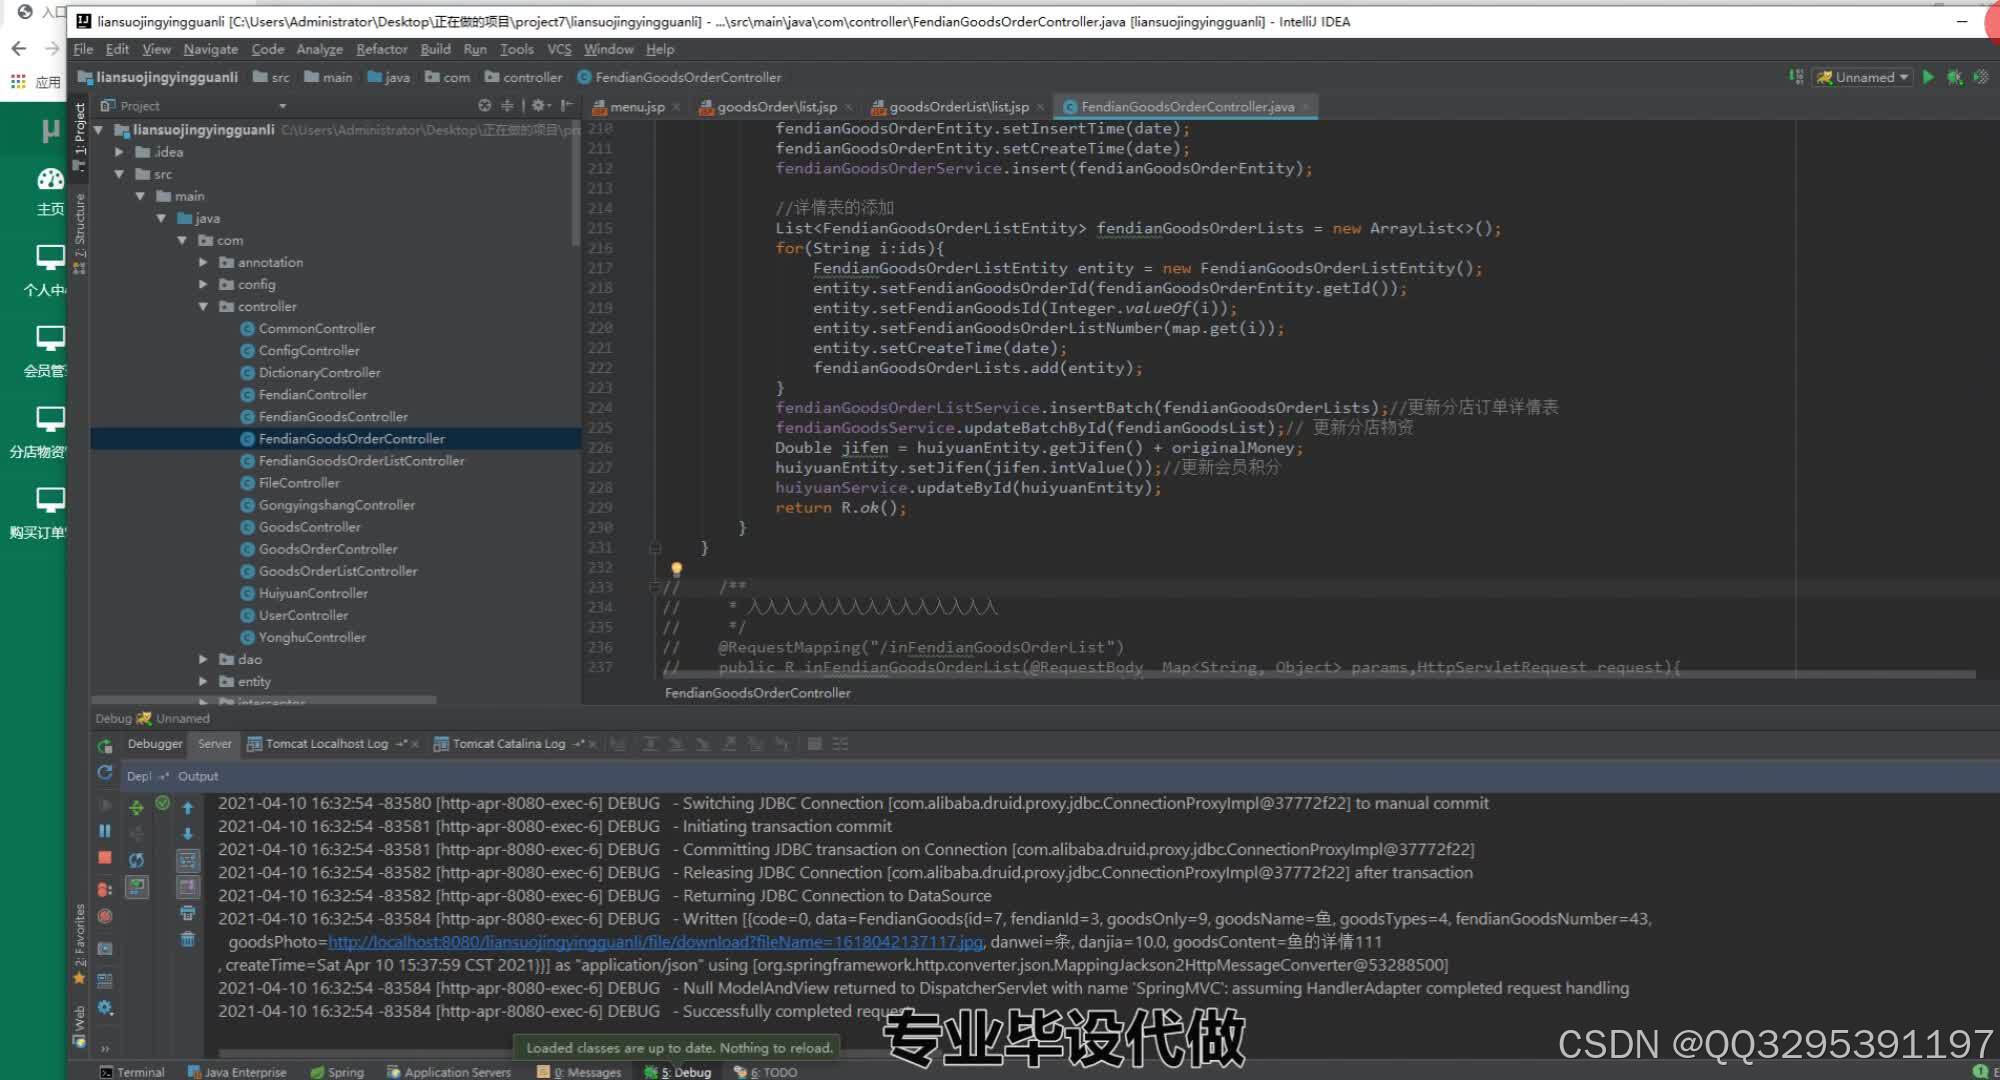Stop the running Tomcat server
The width and height of the screenshot is (2000, 1080).
[105, 858]
